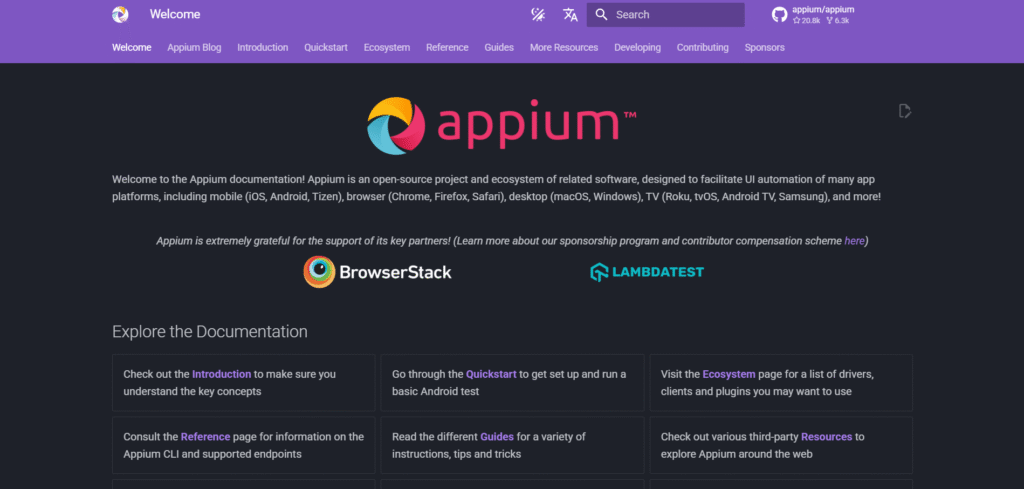Open the Appium Blog tab

(x=194, y=48)
